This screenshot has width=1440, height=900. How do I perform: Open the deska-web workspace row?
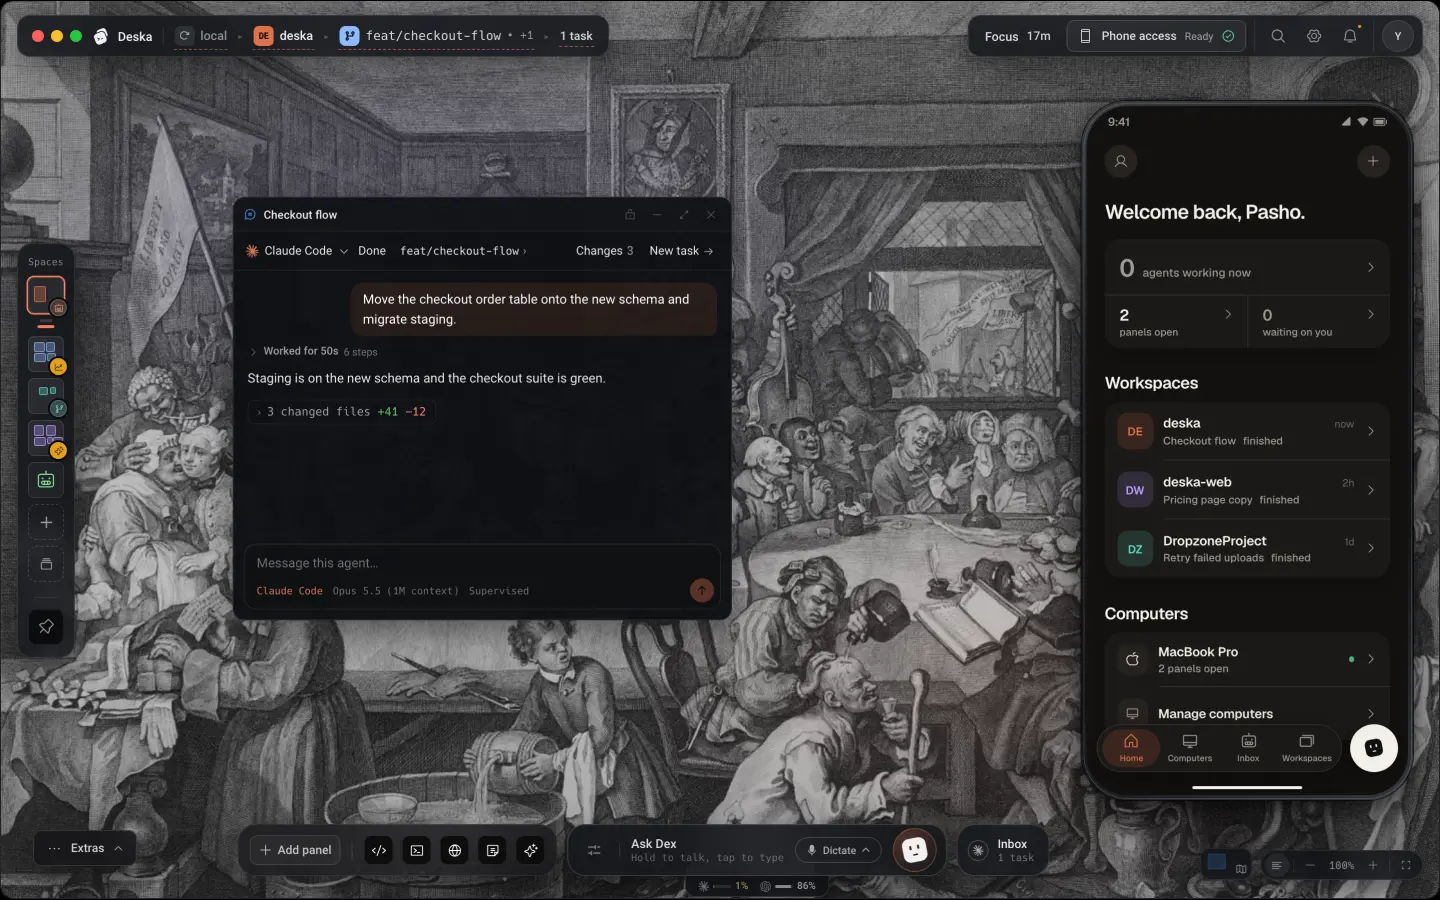point(1247,490)
